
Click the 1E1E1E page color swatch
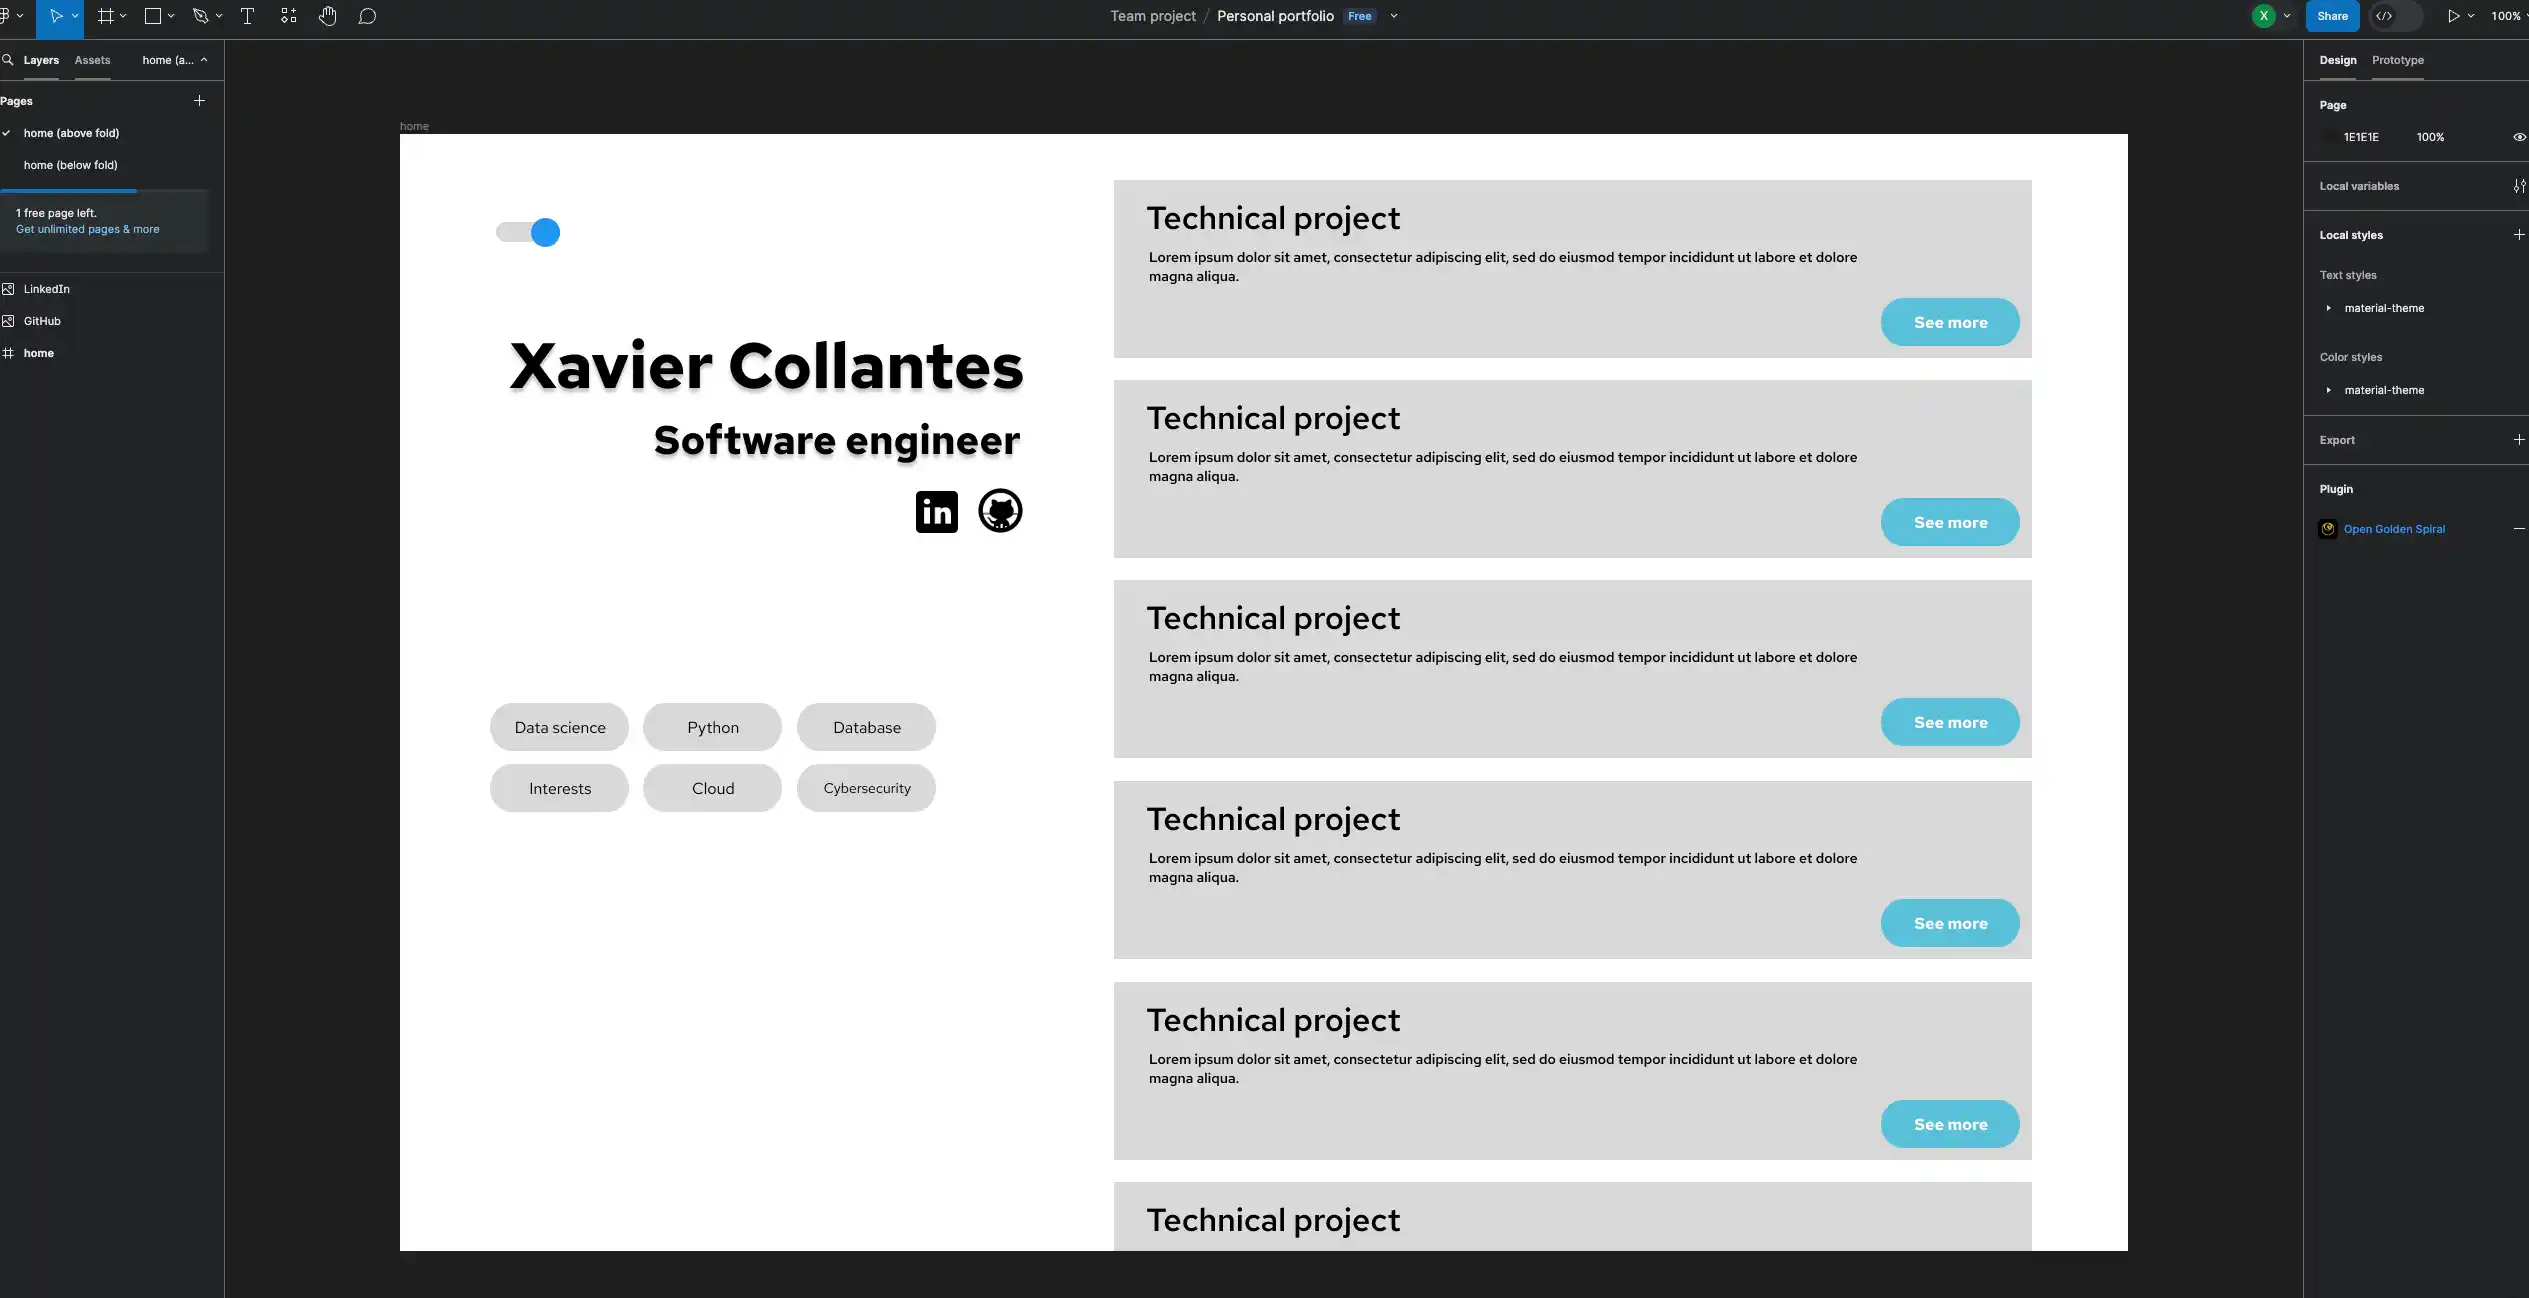pyautogui.click(x=2330, y=137)
